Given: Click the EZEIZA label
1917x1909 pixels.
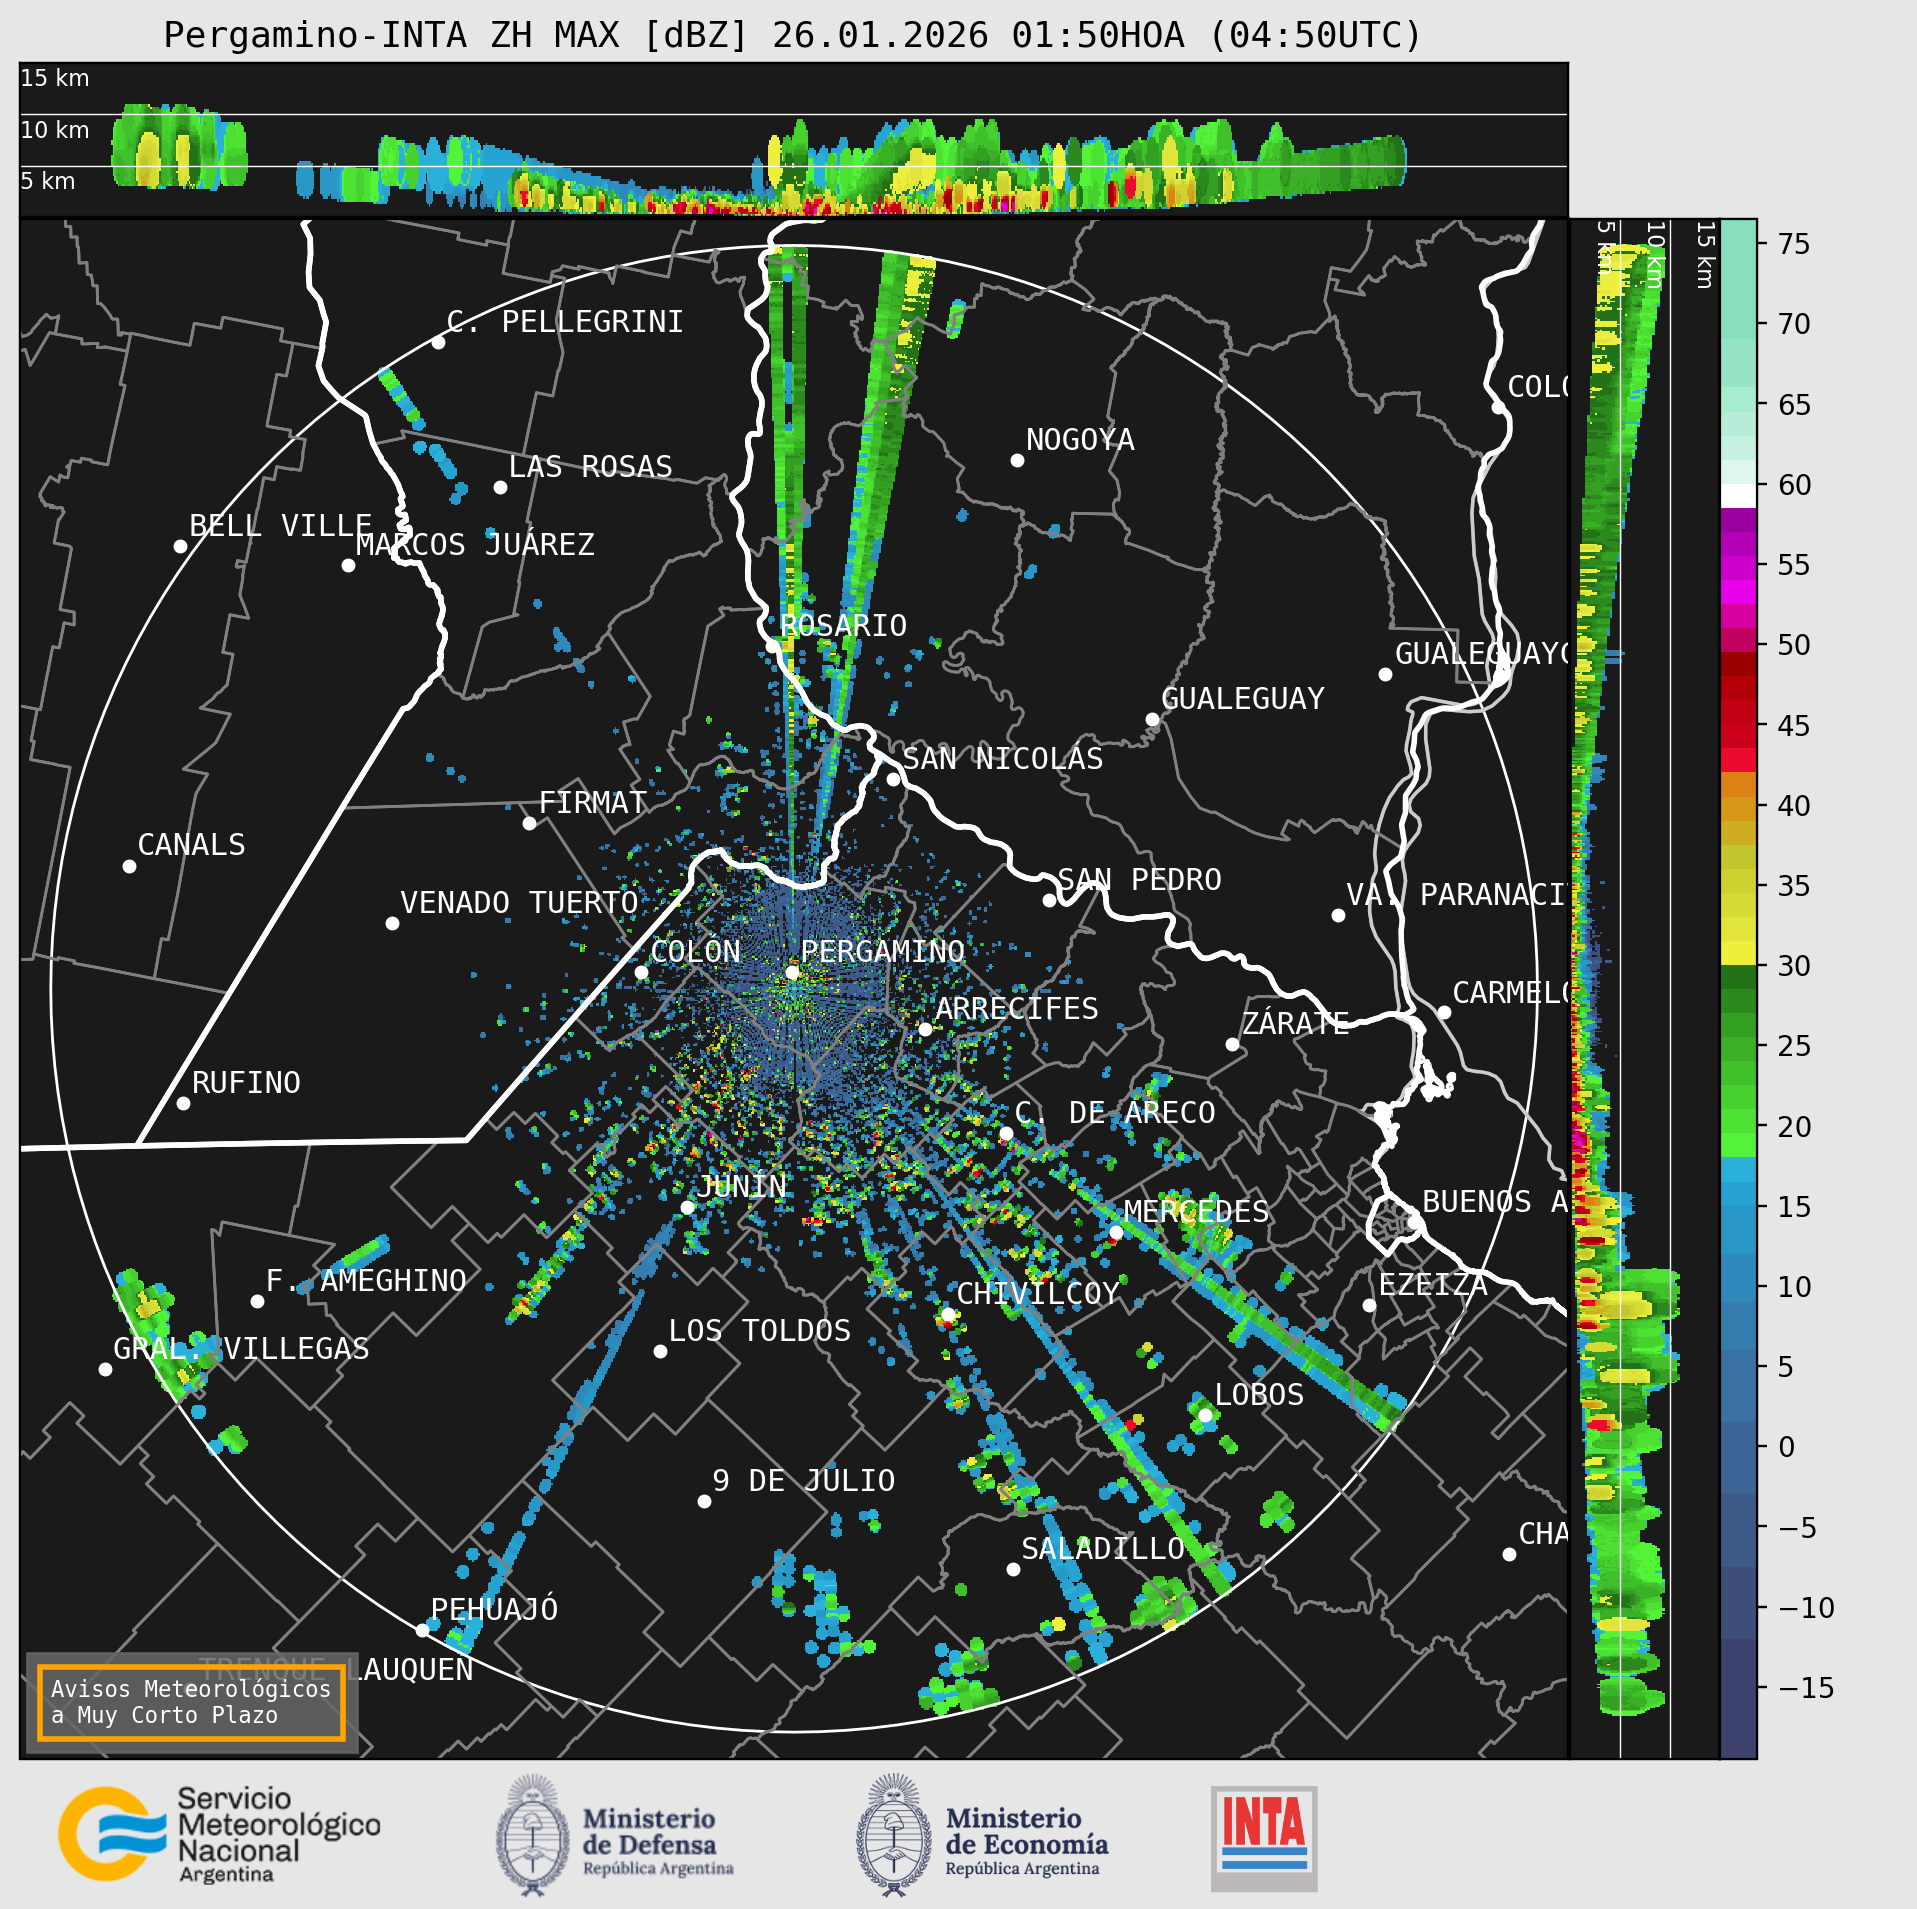Looking at the screenshot, I should [x=1433, y=1284].
